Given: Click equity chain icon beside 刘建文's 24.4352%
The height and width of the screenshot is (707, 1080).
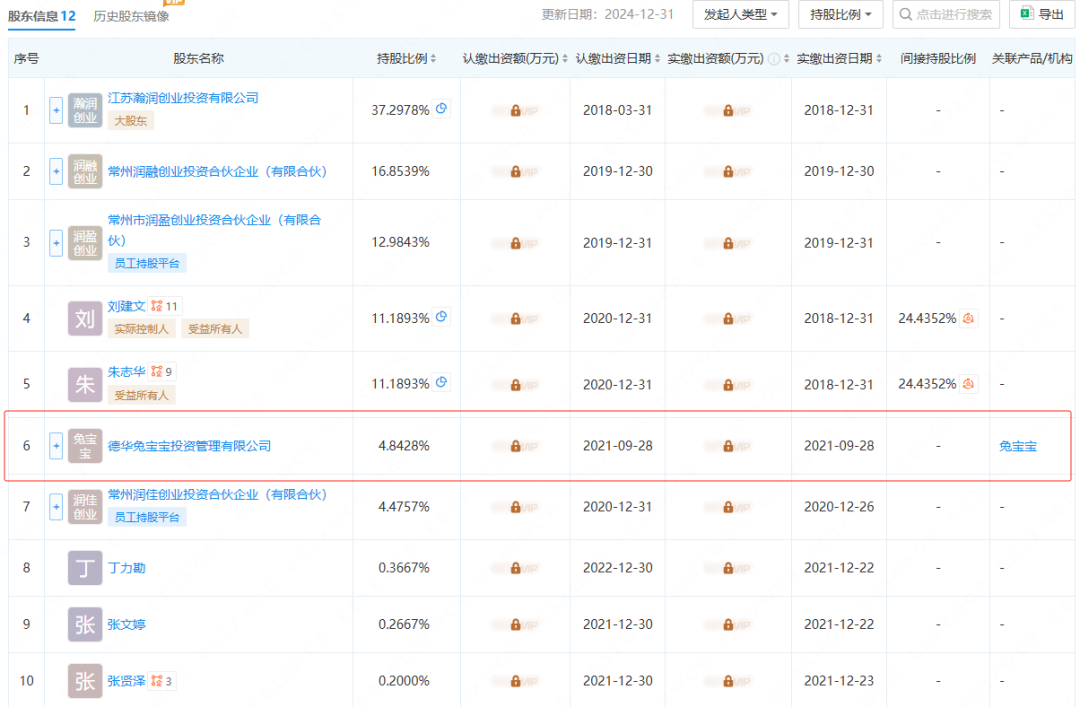Looking at the screenshot, I should (x=968, y=318).
